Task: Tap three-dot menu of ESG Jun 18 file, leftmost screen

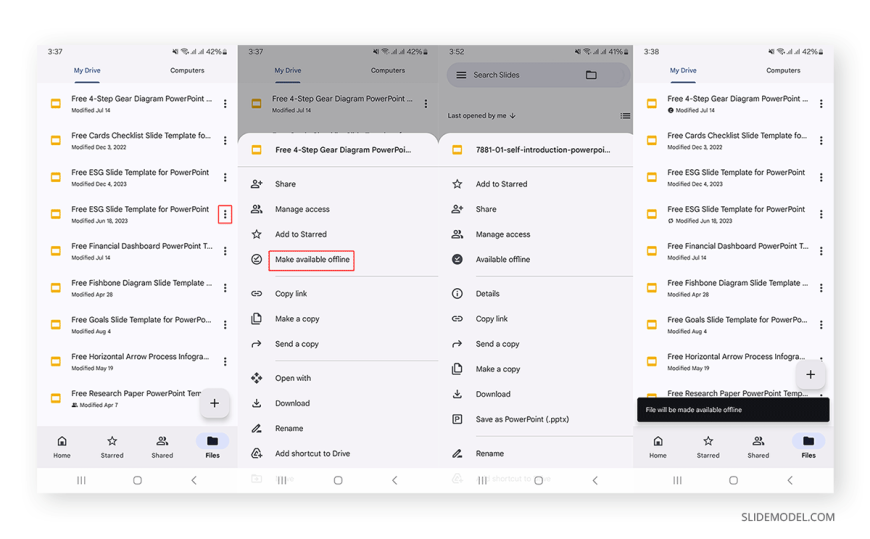Action: [225, 214]
